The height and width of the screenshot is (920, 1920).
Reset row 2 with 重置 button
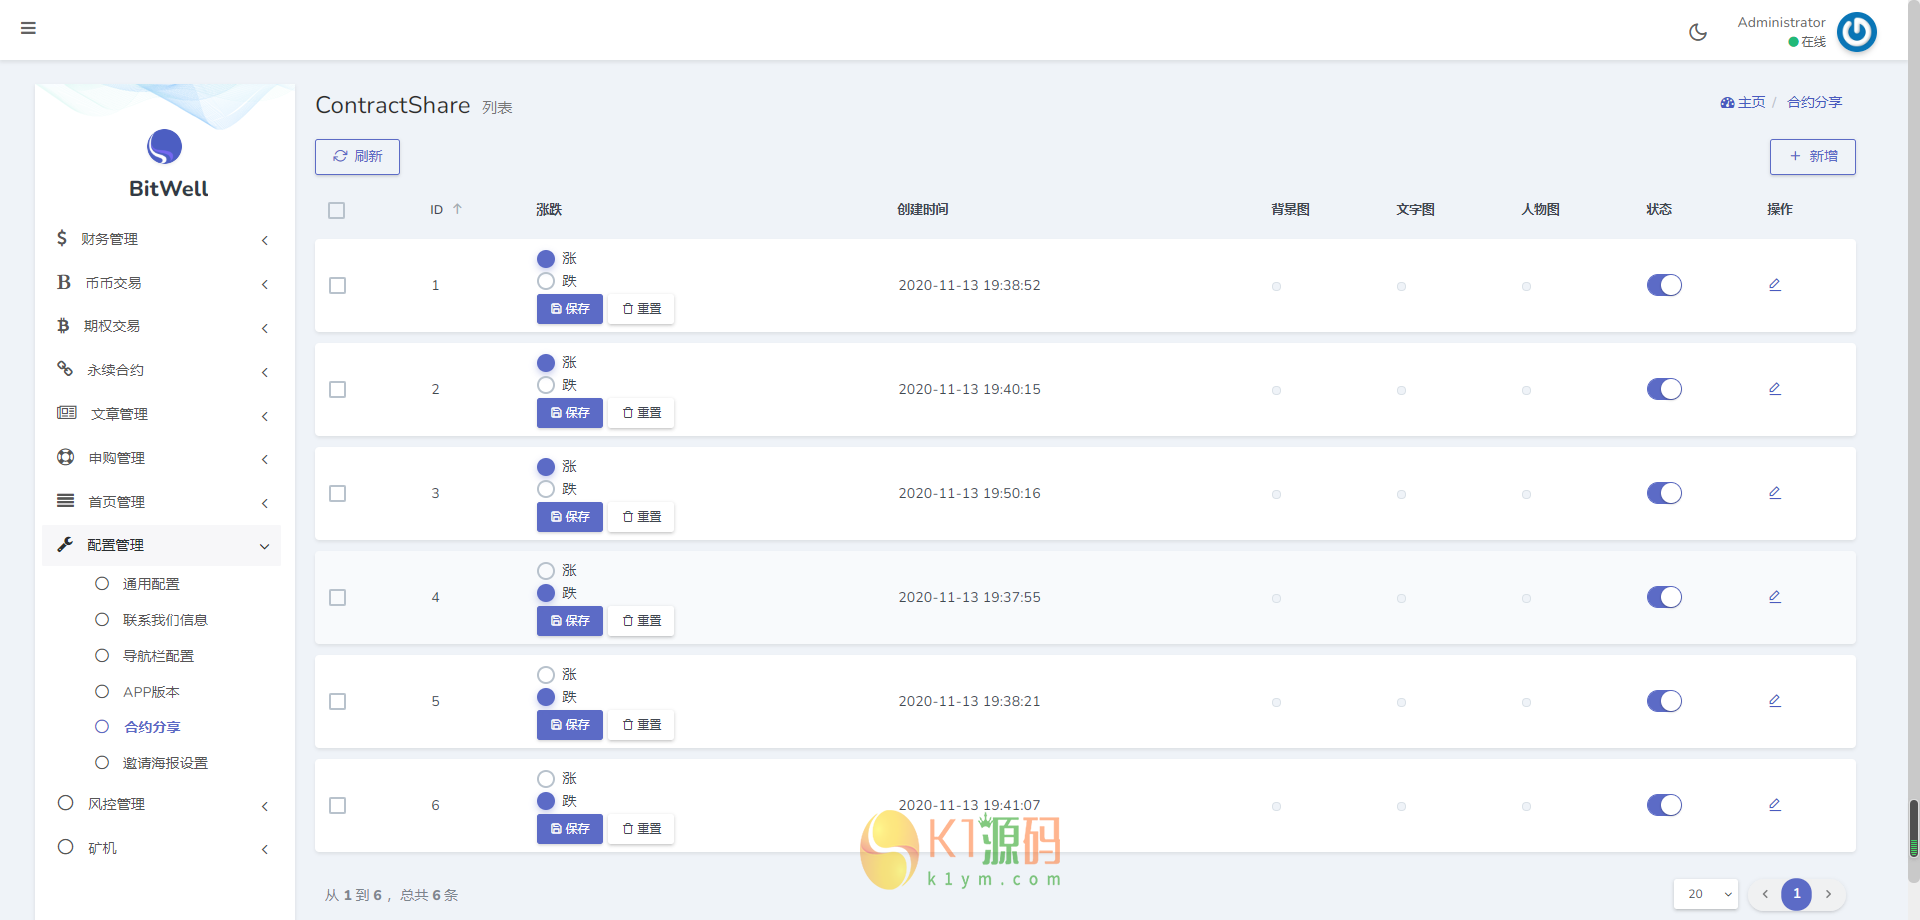click(641, 413)
